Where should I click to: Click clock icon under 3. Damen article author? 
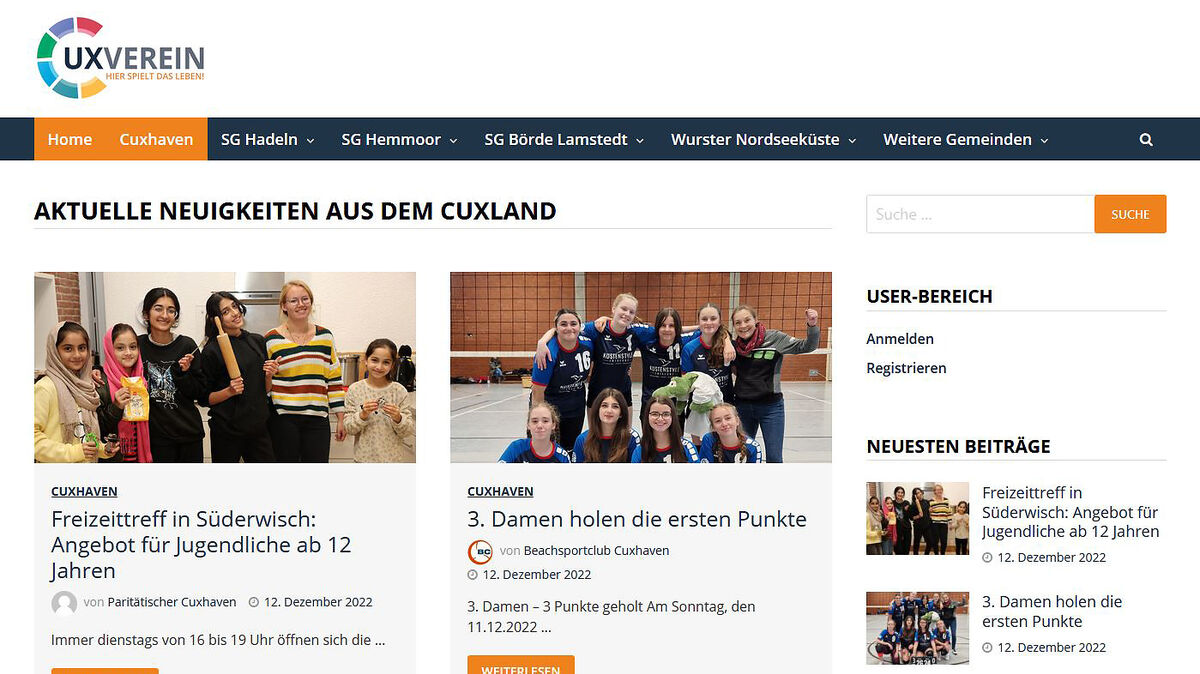(473, 575)
